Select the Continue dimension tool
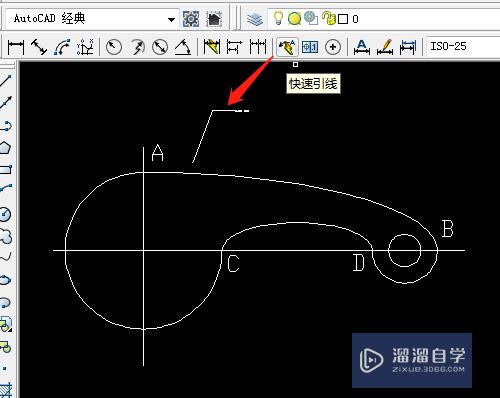500x398 pixels. (258, 47)
